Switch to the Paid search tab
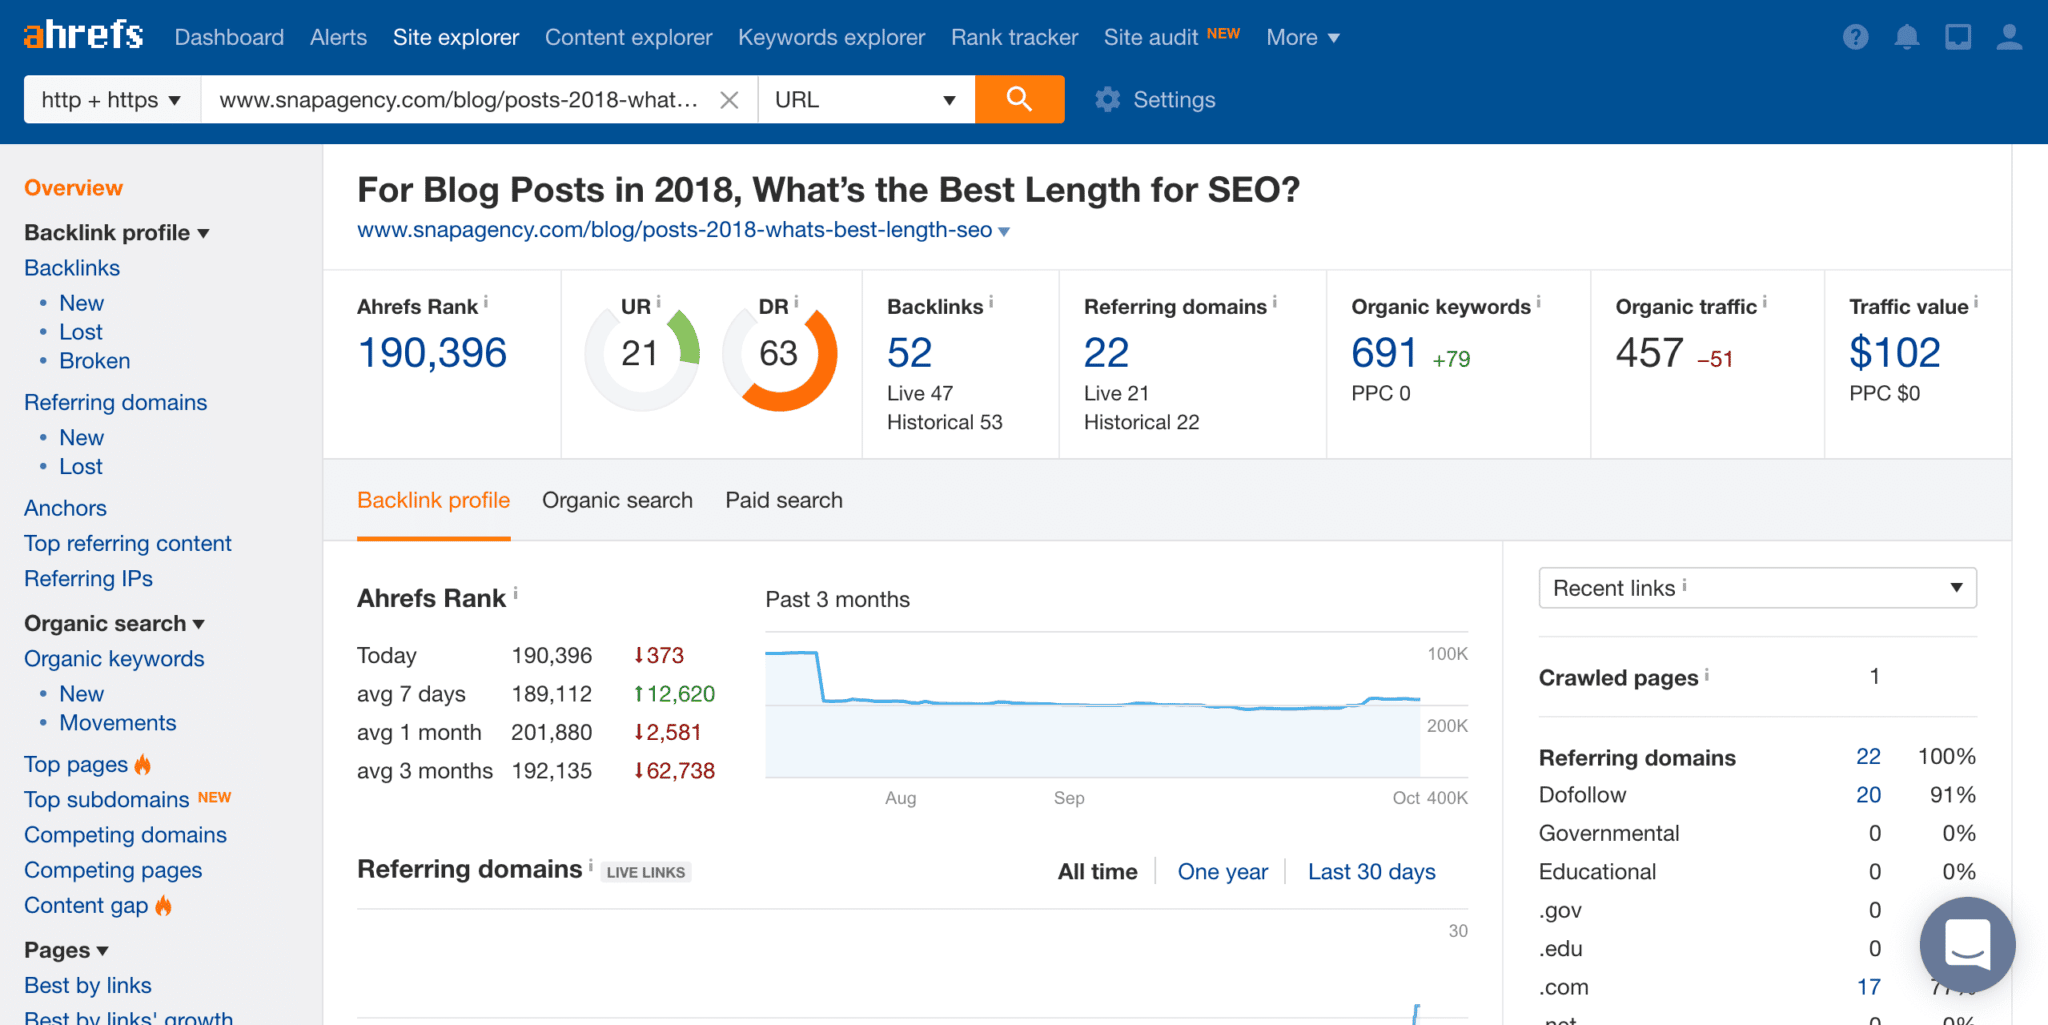The width and height of the screenshot is (2048, 1025). coord(784,500)
